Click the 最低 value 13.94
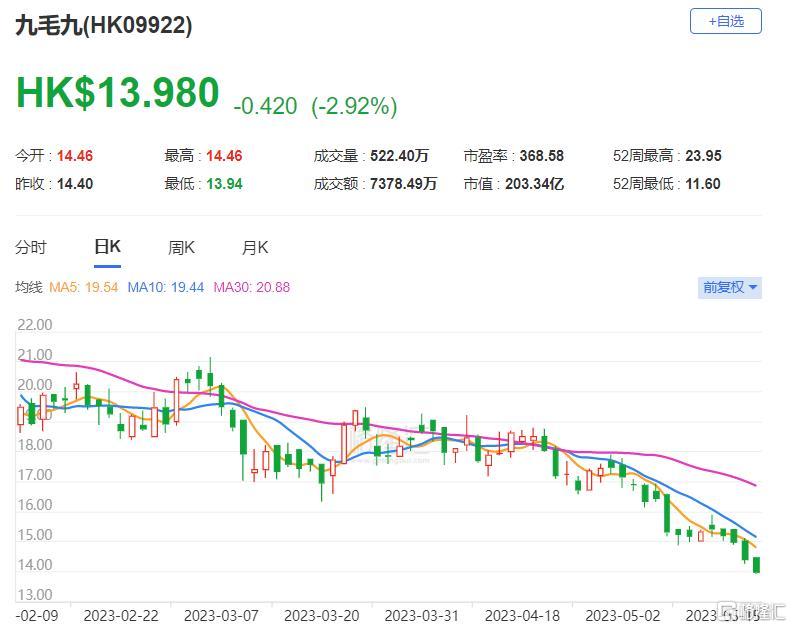Viewport: 792px width, 628px height. (x=224, y=183)
